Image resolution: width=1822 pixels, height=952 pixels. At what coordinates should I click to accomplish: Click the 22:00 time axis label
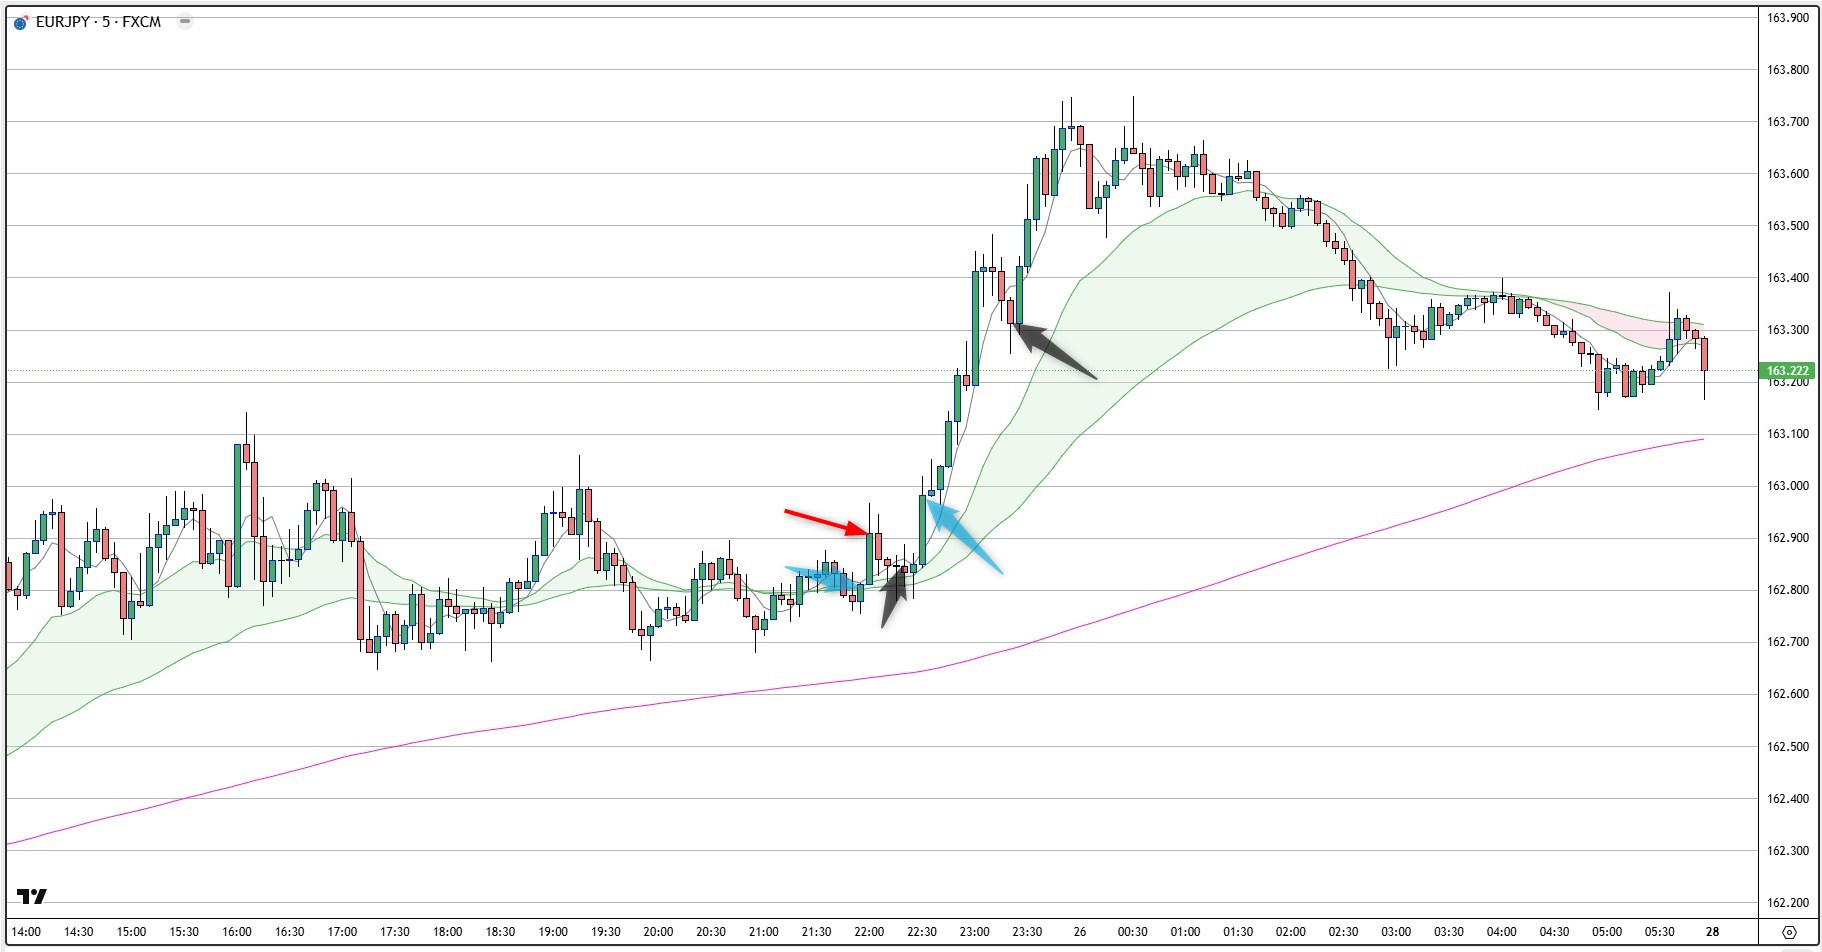coord(869,931)
